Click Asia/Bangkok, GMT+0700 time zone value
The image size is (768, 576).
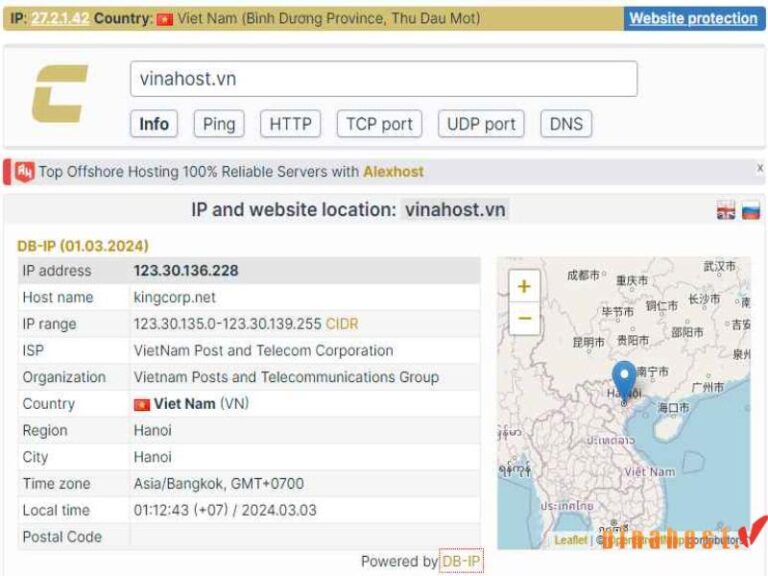click(219, 484)
